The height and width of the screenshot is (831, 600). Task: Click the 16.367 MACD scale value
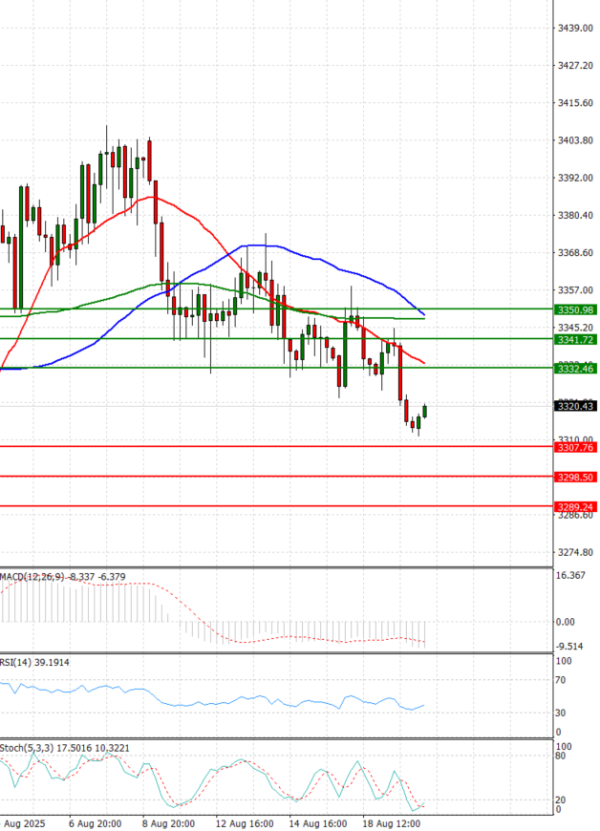pyautogui.click(x=571, y=576)
